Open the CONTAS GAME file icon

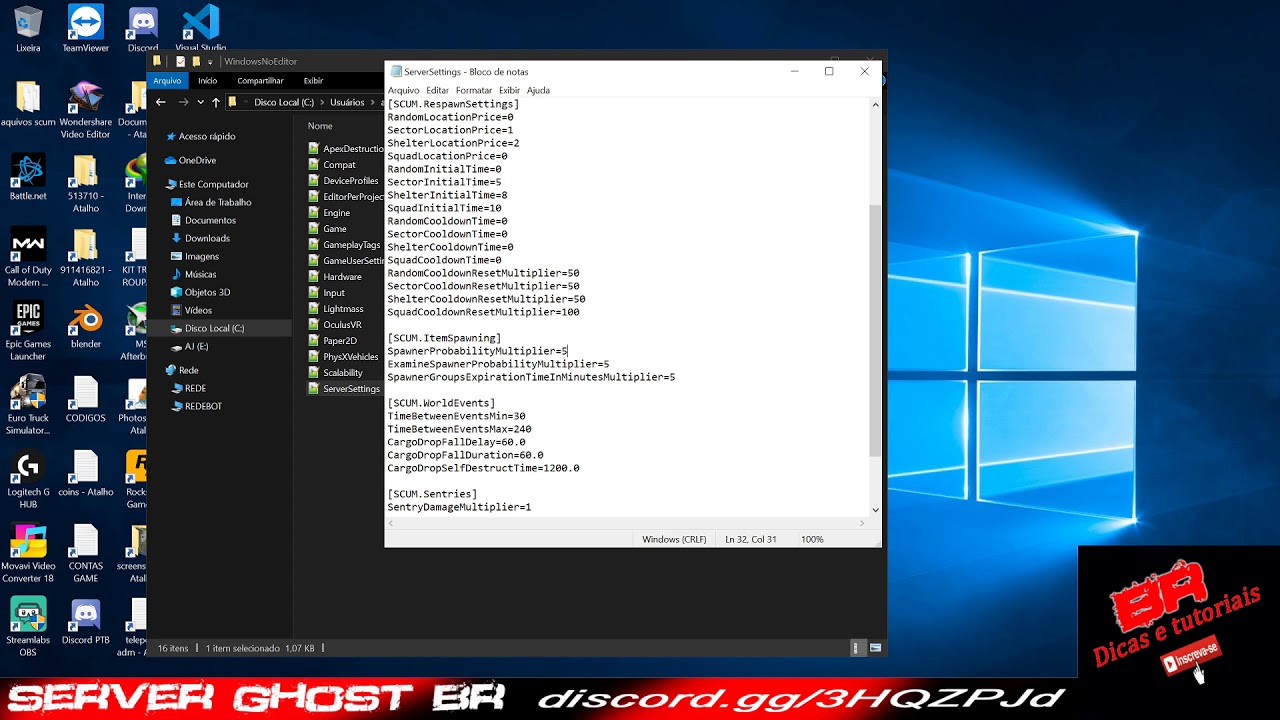click(x=86, y=554)
